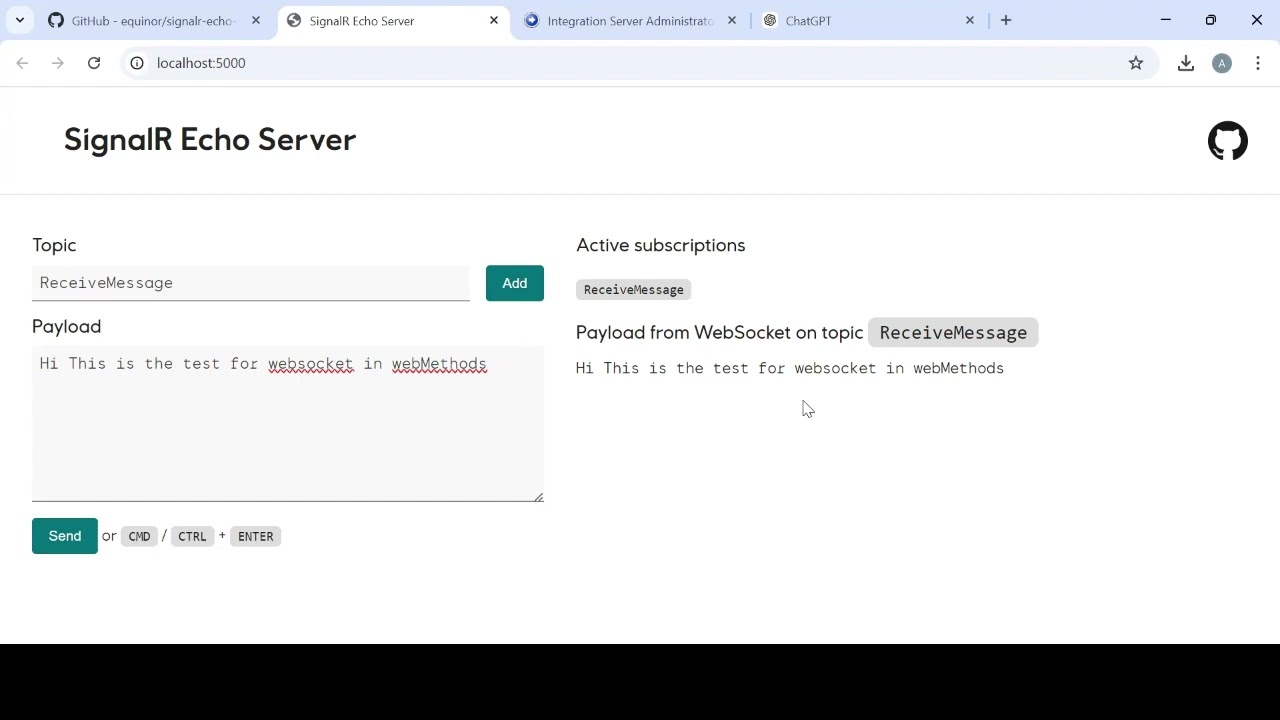Open the Chrome three-dot menu

coord(1258,63)
